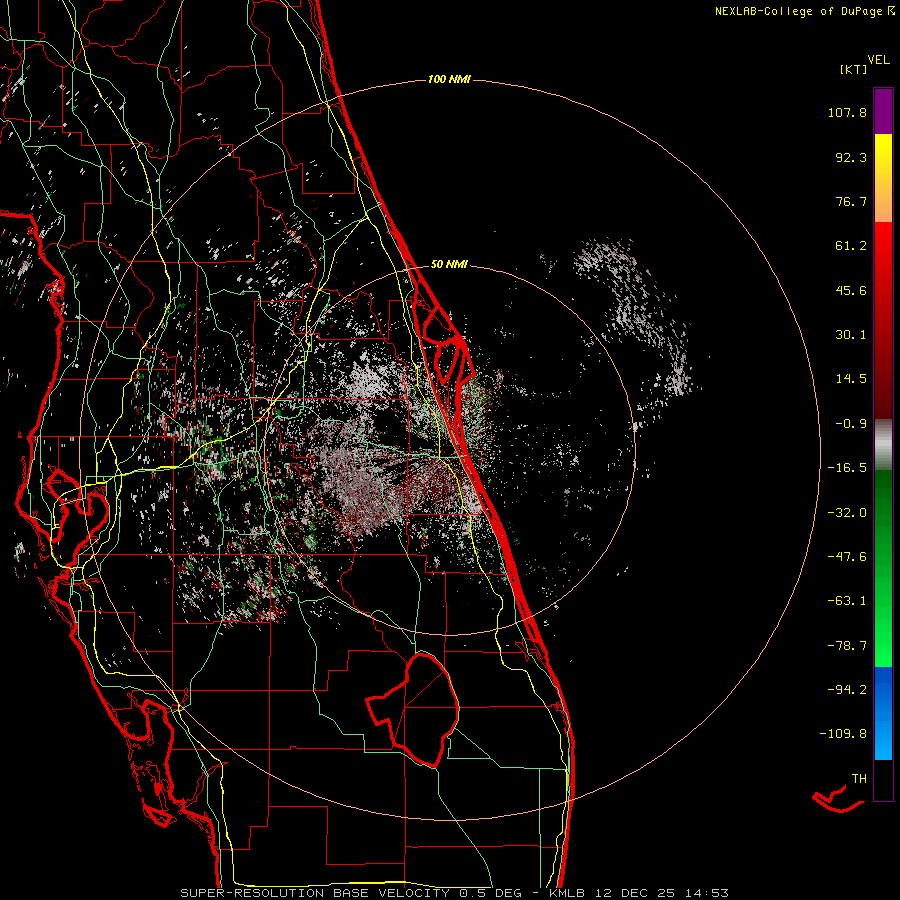This screenshot has height=900, width=900.
Task: Select the -78.7 scale value
Action: pos(847,646)
